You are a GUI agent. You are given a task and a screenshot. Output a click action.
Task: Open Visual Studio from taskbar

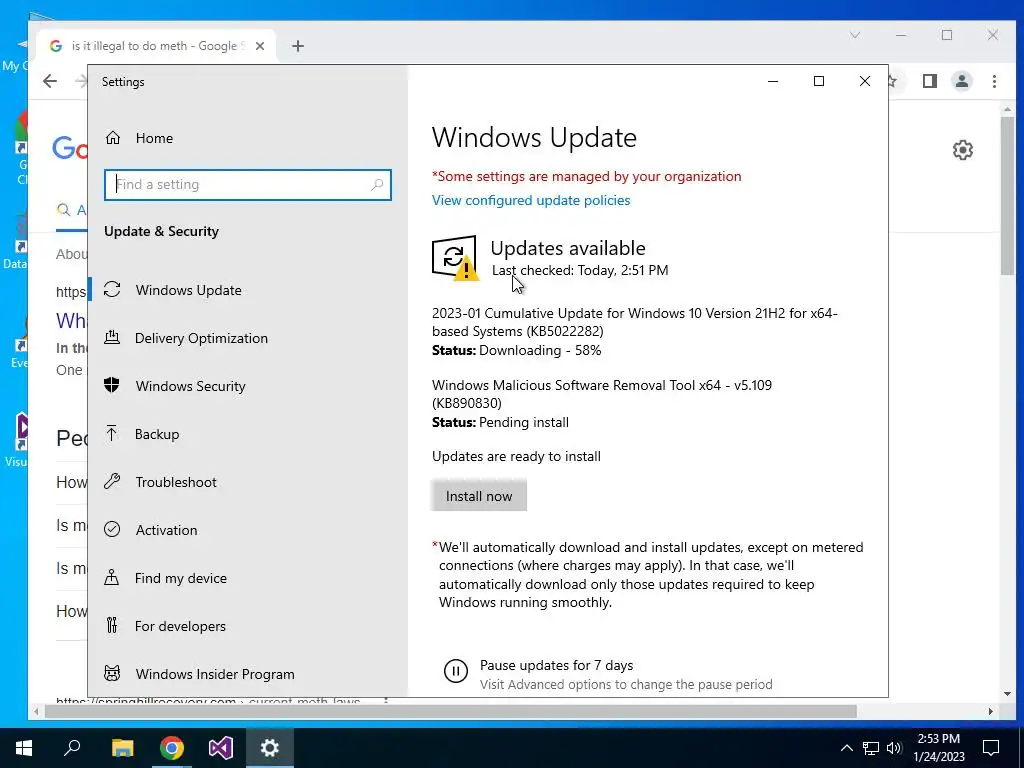tap(221, 748)
